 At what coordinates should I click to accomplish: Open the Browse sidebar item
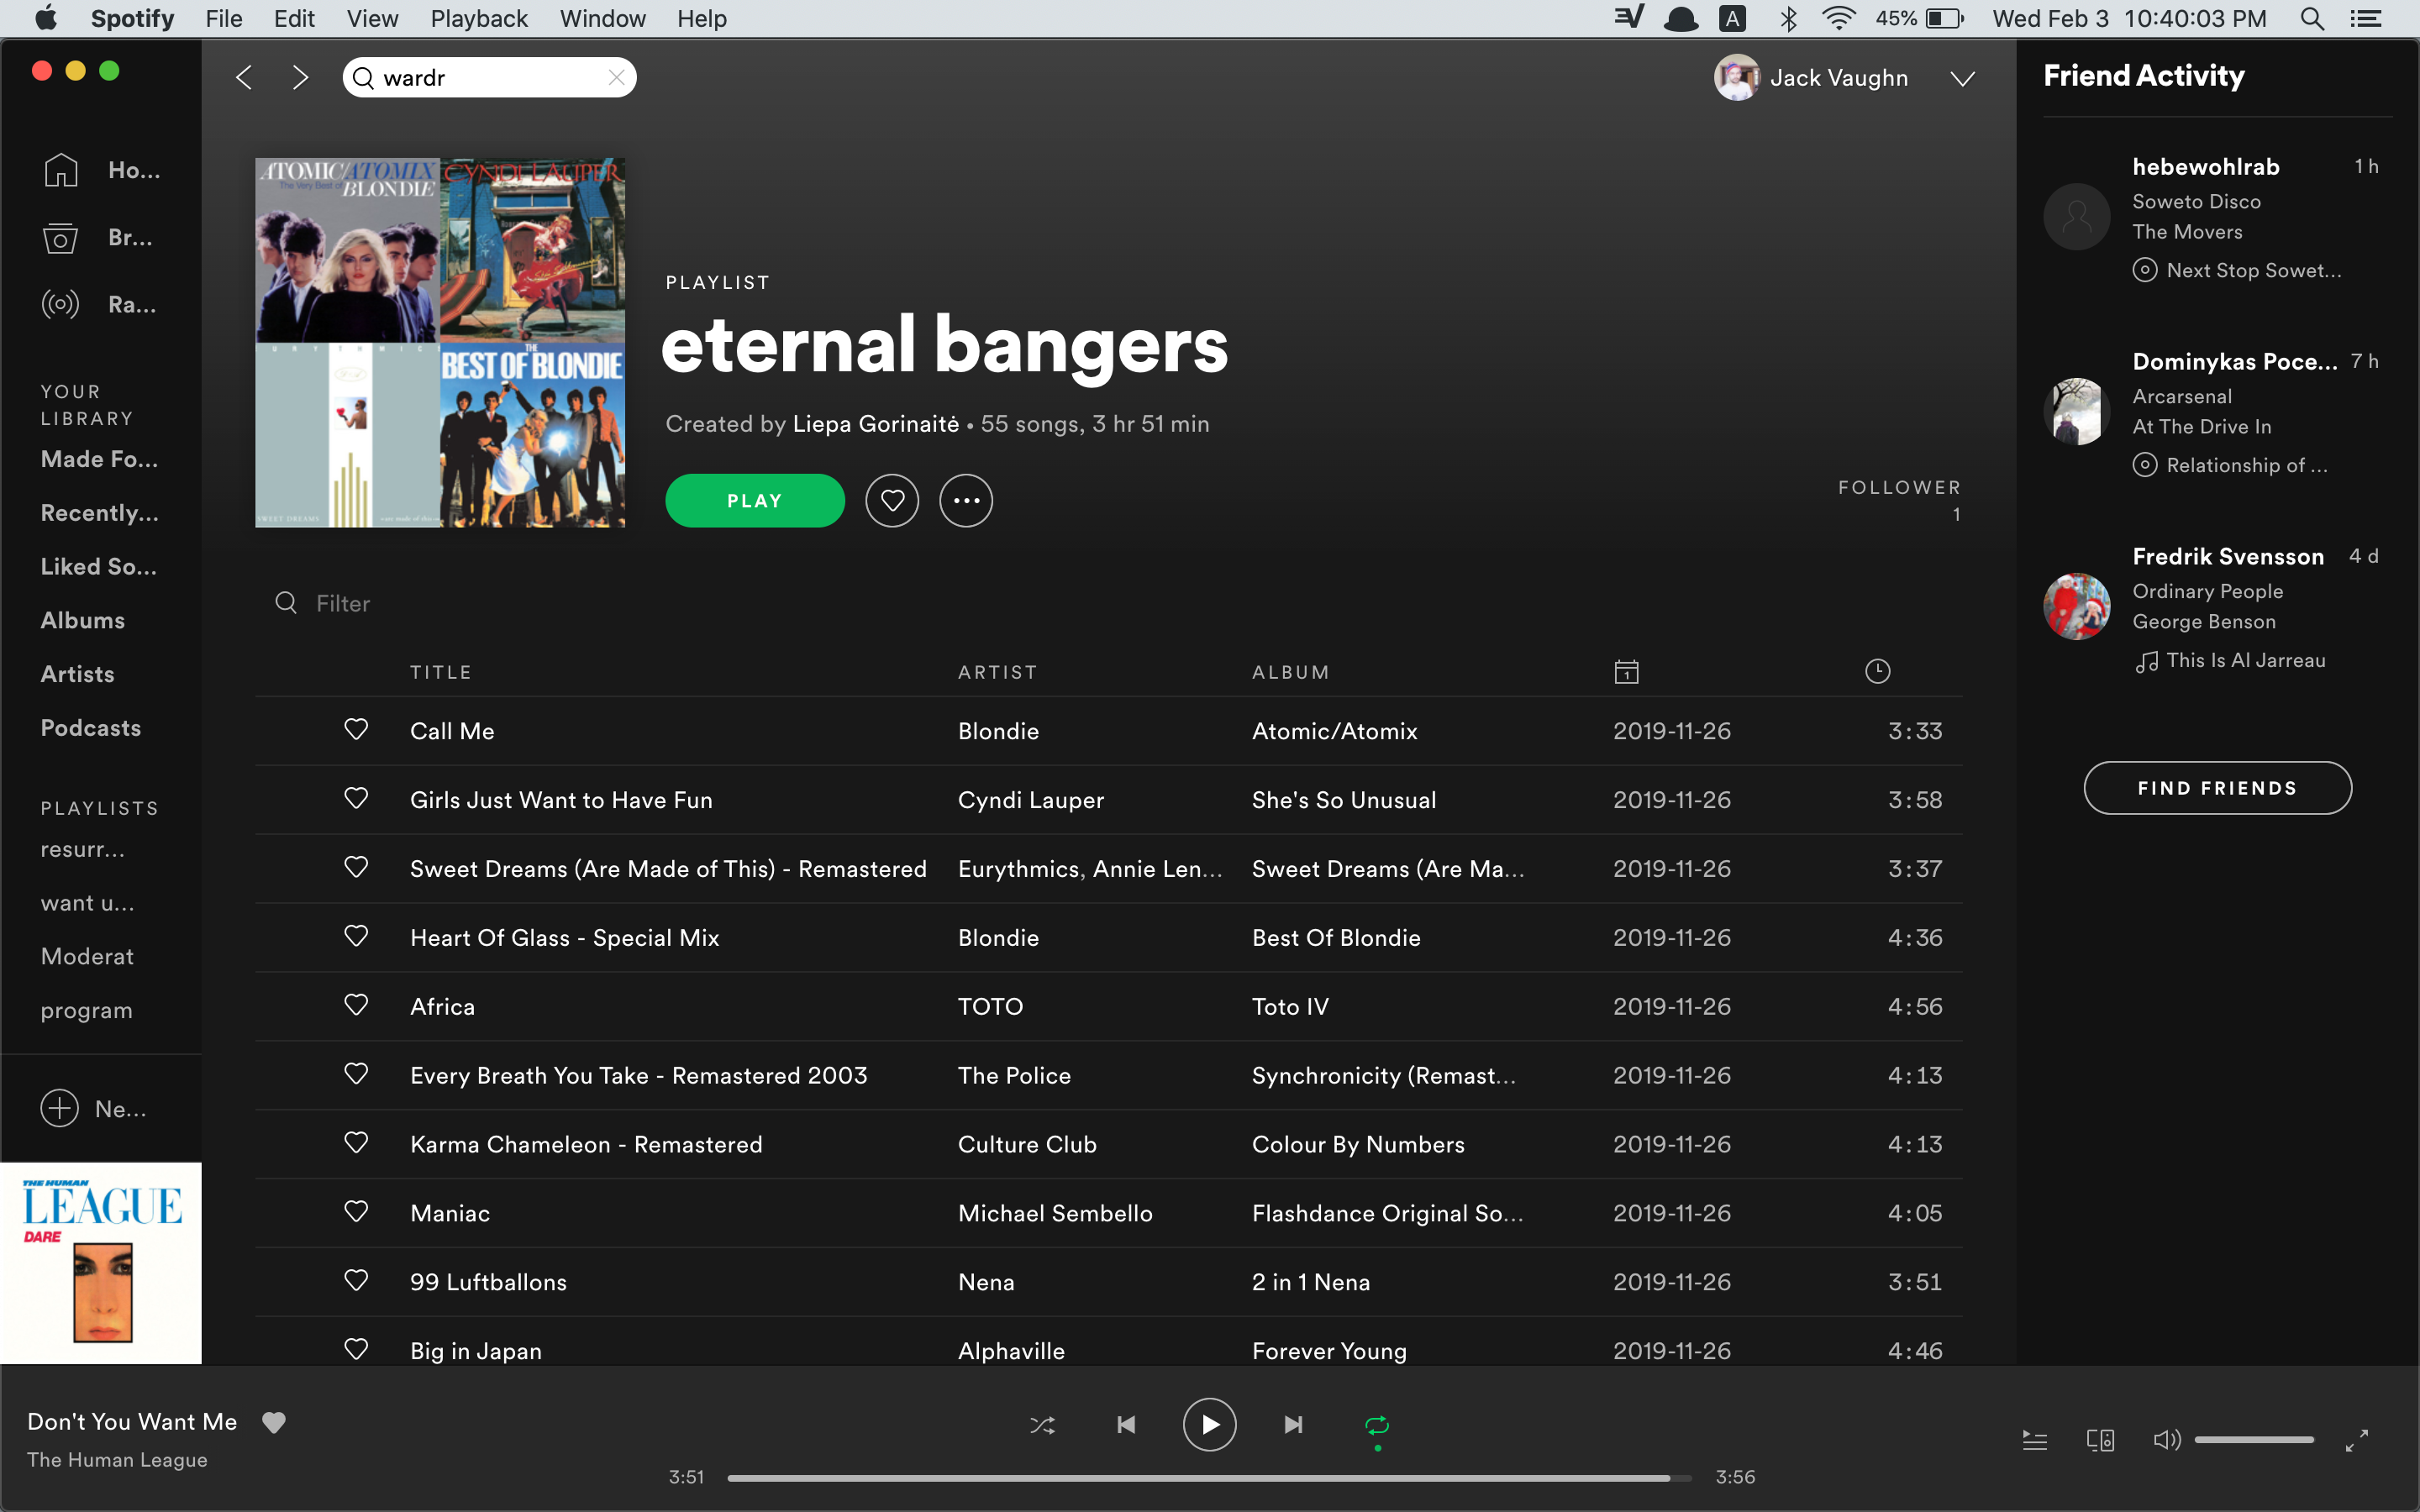coord(98,238)
